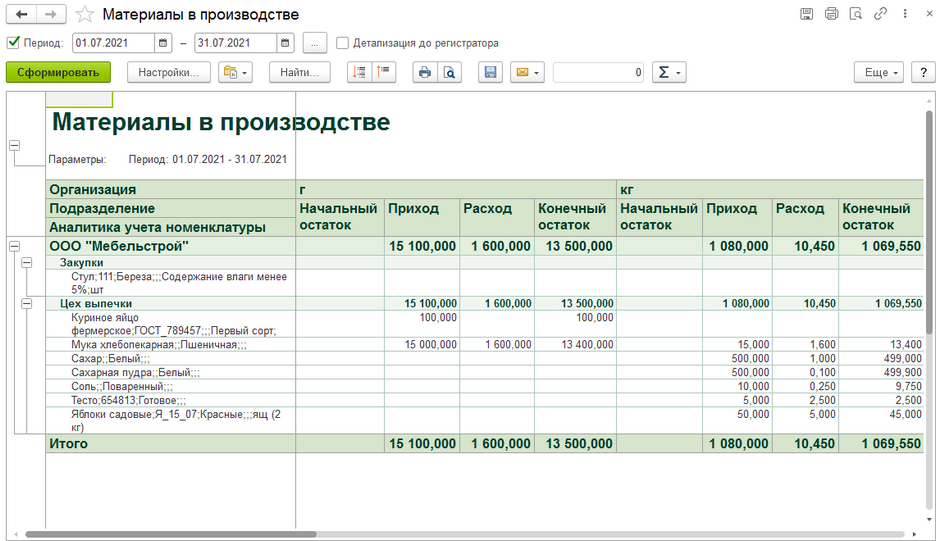Click scroll down arrow of vertical scrollbar
944x541 pixels.
tap(930, 519)
